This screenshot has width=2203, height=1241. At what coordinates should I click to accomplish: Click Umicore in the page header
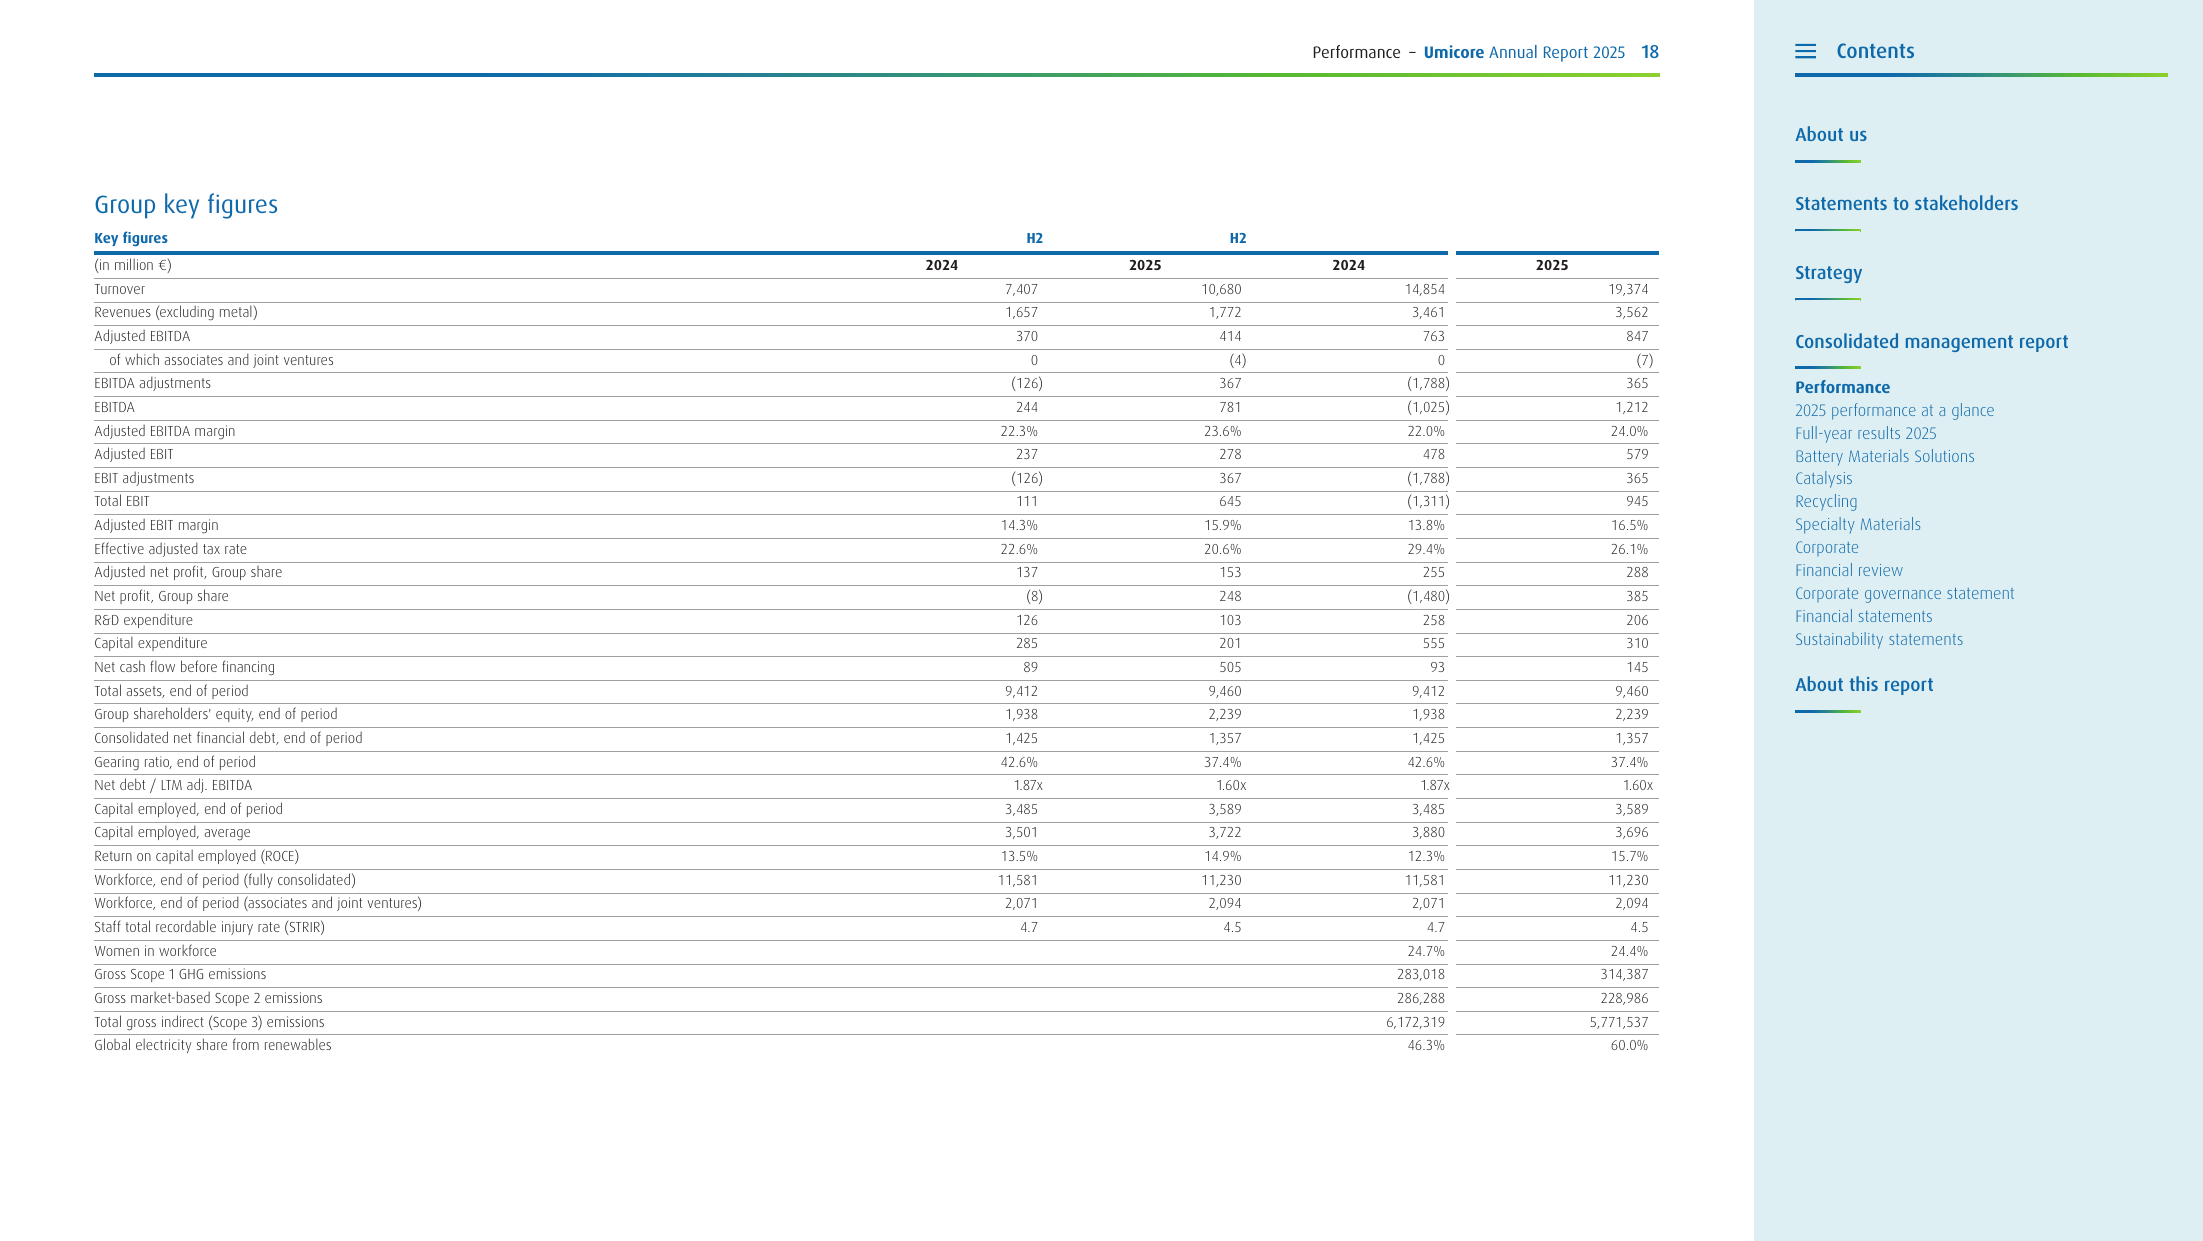coord(1453,53)
